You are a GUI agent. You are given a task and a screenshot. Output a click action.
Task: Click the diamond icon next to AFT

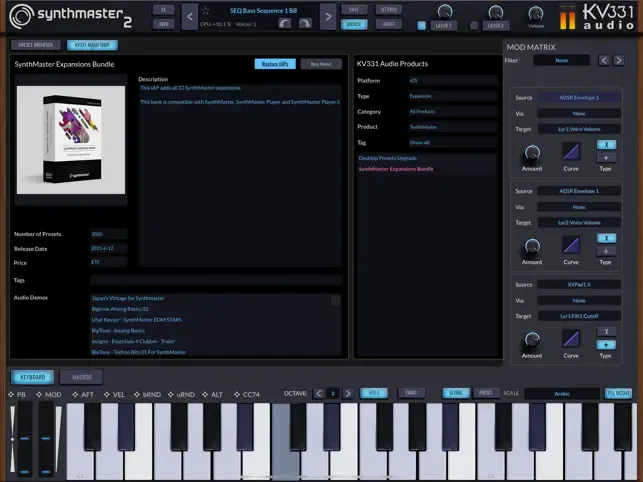tap(75, 394)
